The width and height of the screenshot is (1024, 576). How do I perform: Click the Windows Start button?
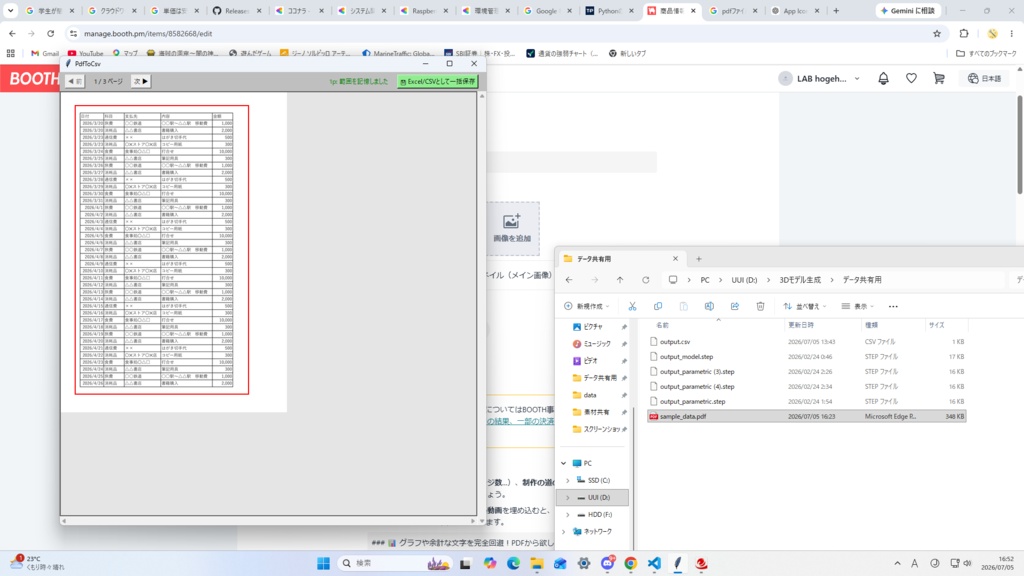coord(323,563)
